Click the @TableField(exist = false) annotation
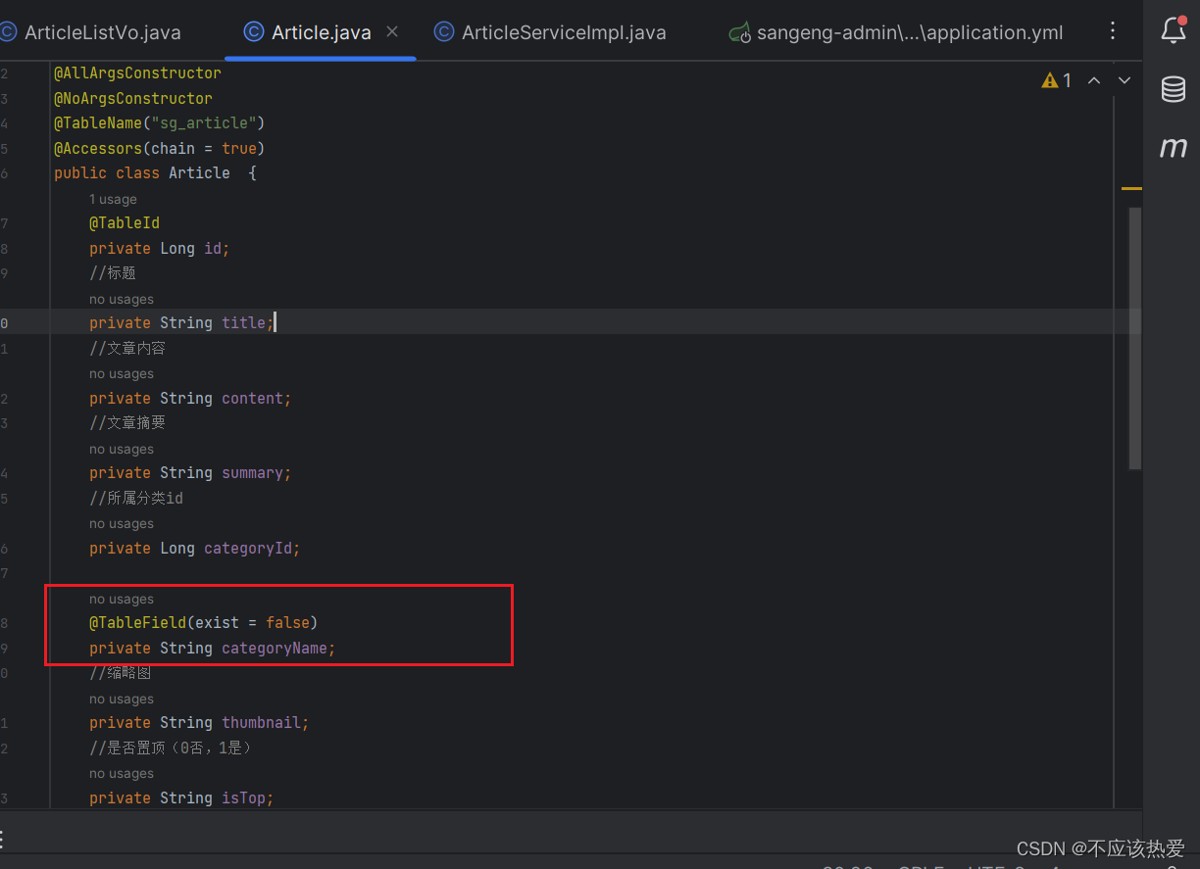This screenshot has height=869, width=1200. pyautogui.click(x=203, y=623)
